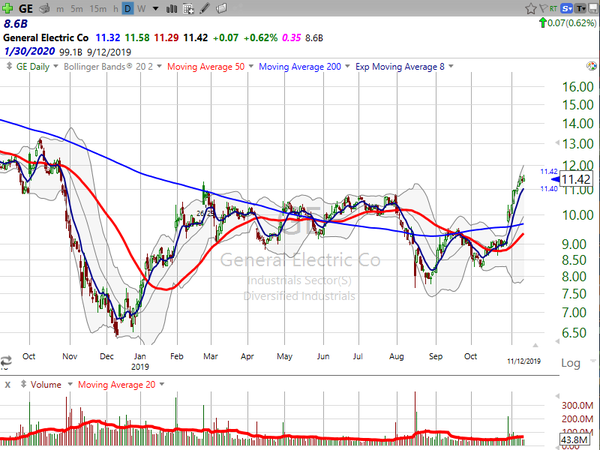Open the Bollinger Bands 20 2 dropdown
Viewport: 600px width, 450px height.
(159, 66)
